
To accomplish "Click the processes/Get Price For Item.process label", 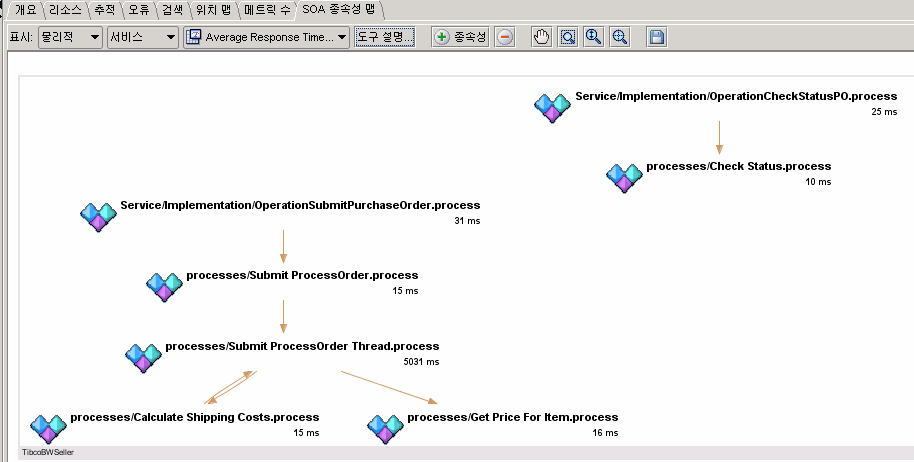I will coord(512,417).
